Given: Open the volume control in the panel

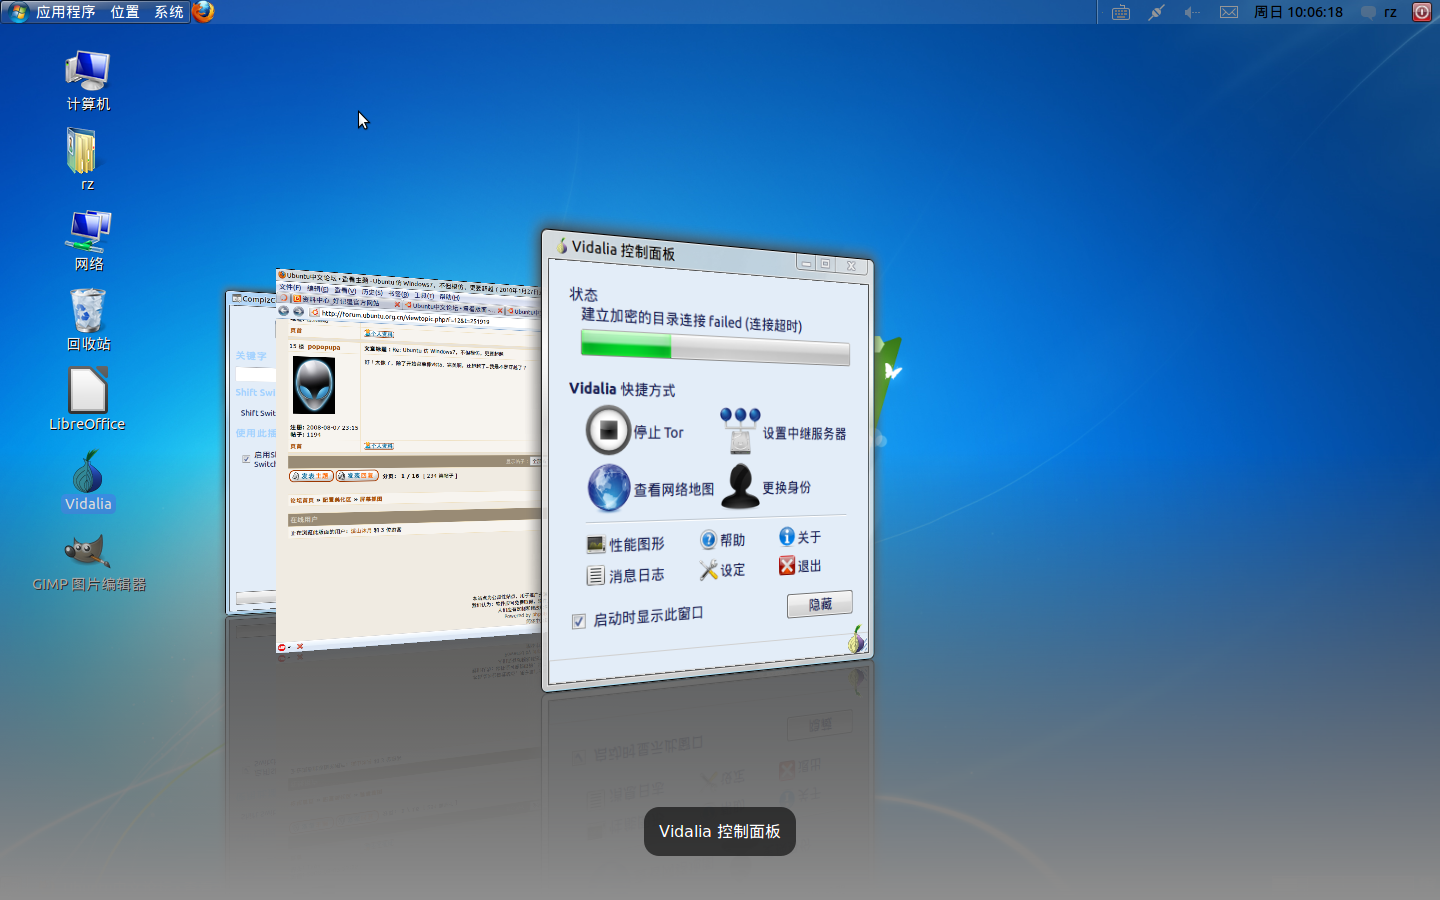Looking at the screenshot, I should point(1192,12).
